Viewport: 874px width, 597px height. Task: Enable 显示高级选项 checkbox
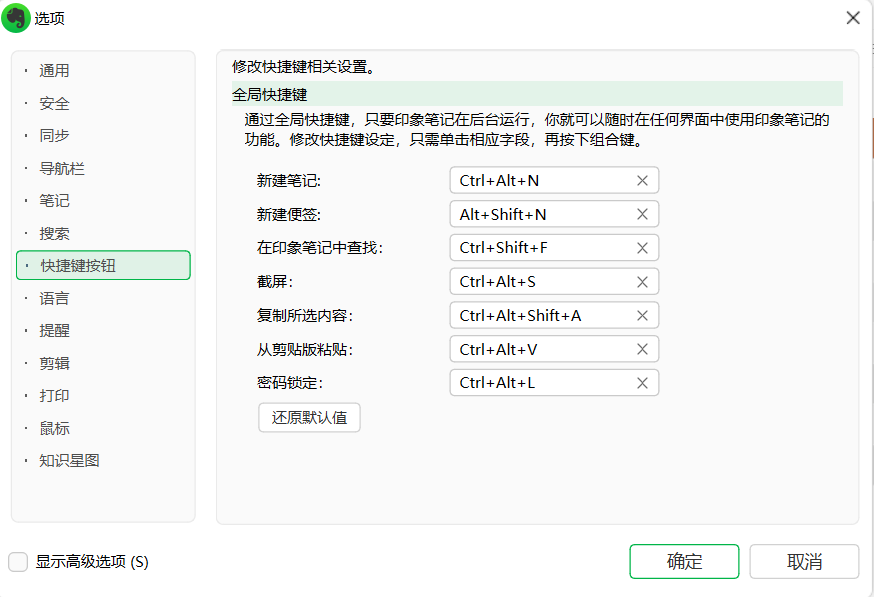[18, 562]
